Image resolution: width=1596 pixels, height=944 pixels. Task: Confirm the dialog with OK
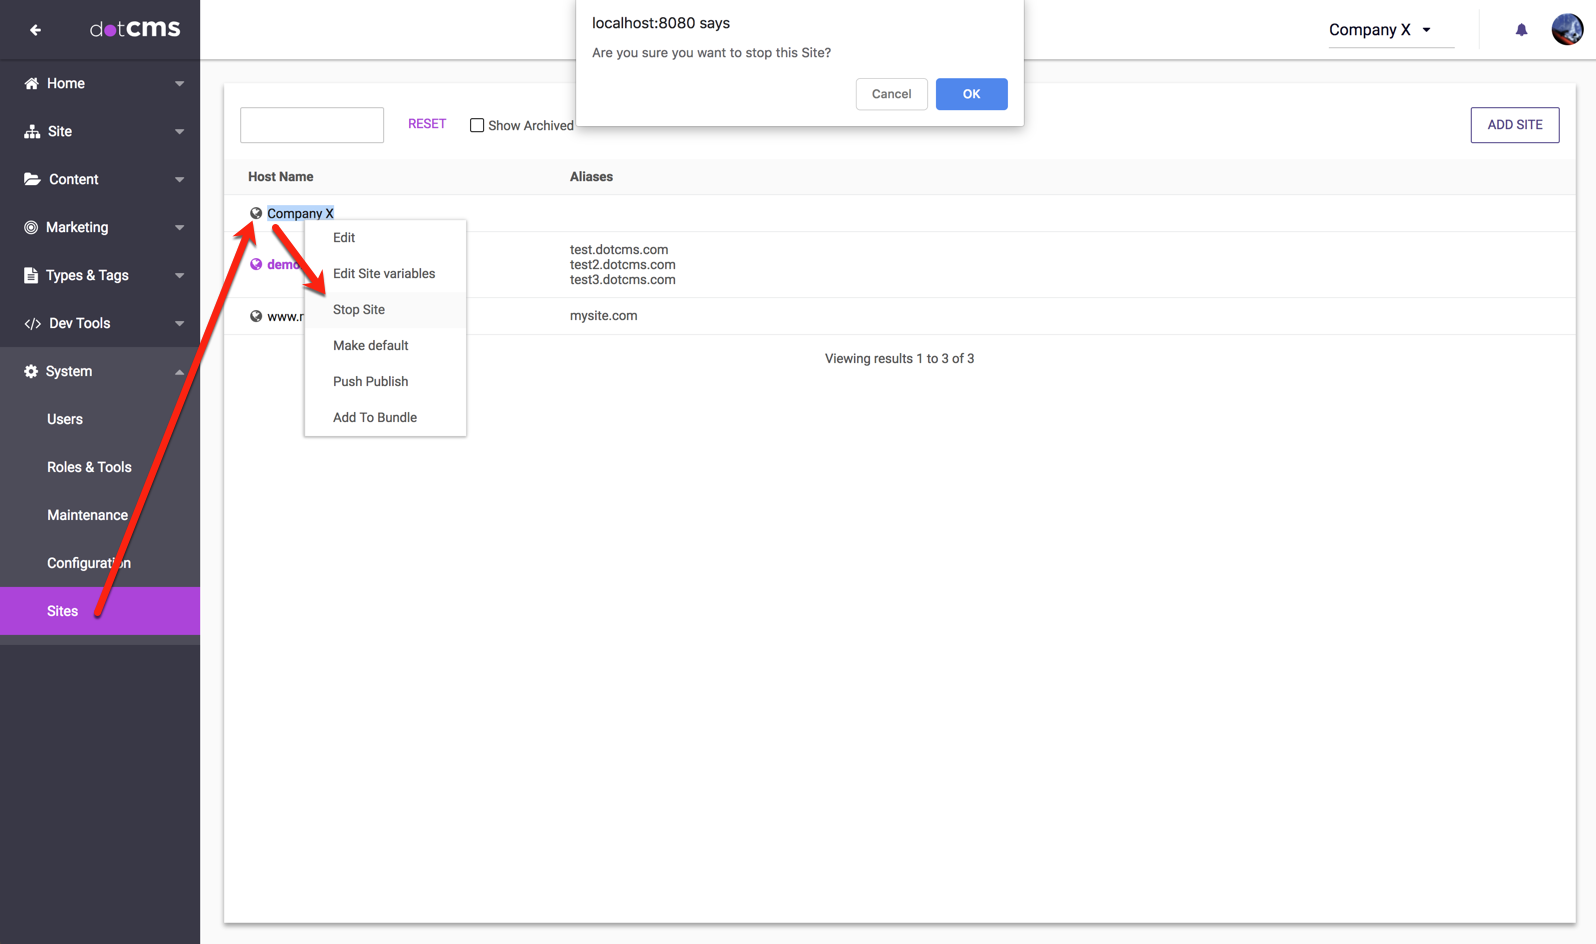tap(971, 94)
